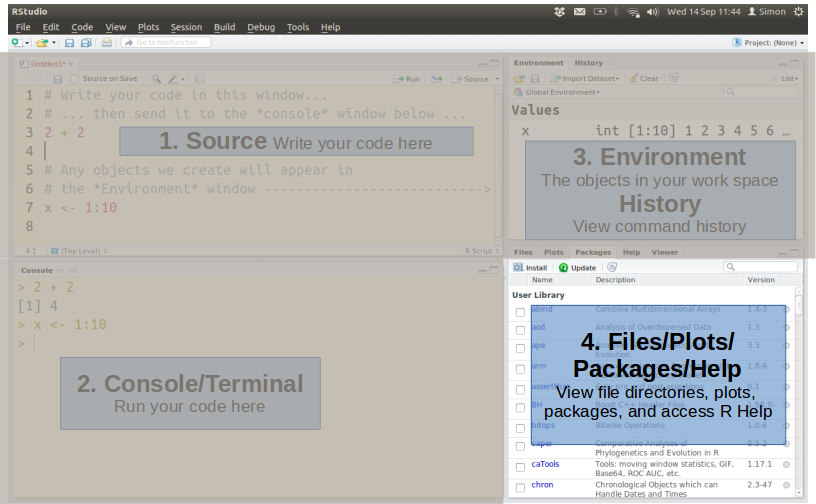Open the chron package link
Screen dimensions: 816x504
(x=542, y=485)
